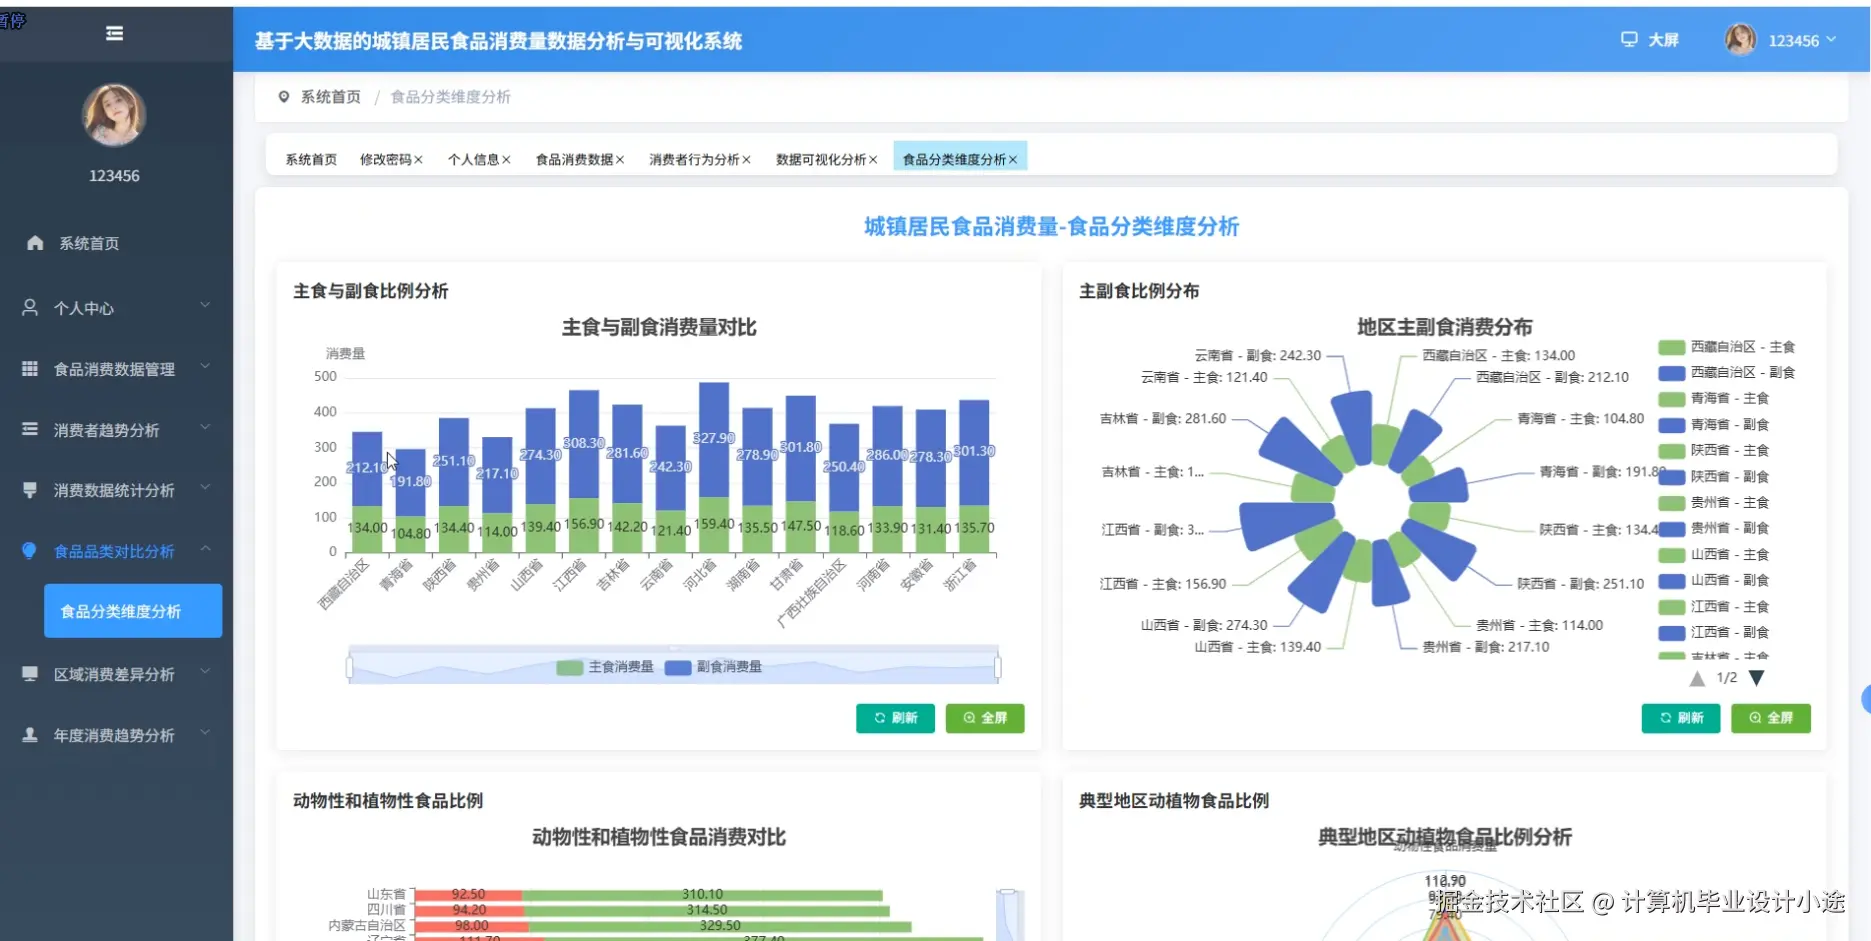This screenshot has width=1871, height=941.
Task: Open fullscreen for 主食与副食比例分析 chart
Action: [x=985, y=718]
